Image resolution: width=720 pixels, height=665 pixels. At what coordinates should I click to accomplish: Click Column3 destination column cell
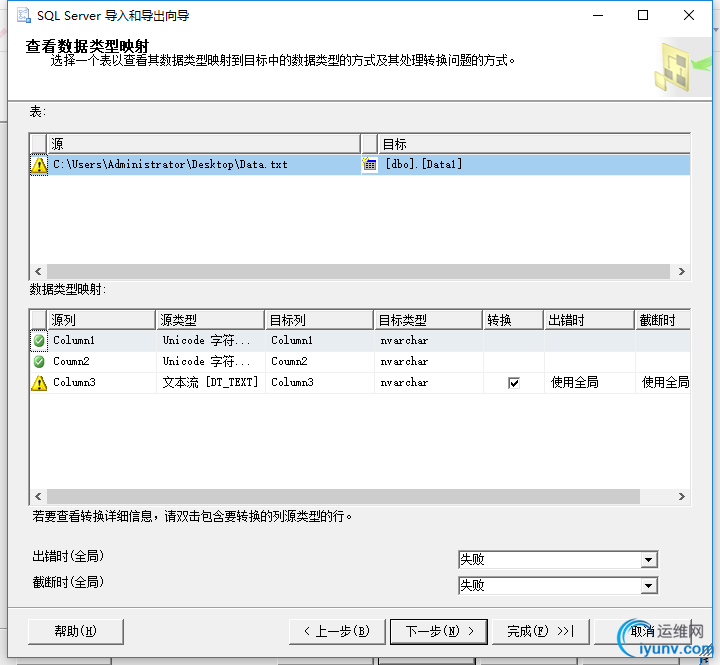tap(320, 383)
